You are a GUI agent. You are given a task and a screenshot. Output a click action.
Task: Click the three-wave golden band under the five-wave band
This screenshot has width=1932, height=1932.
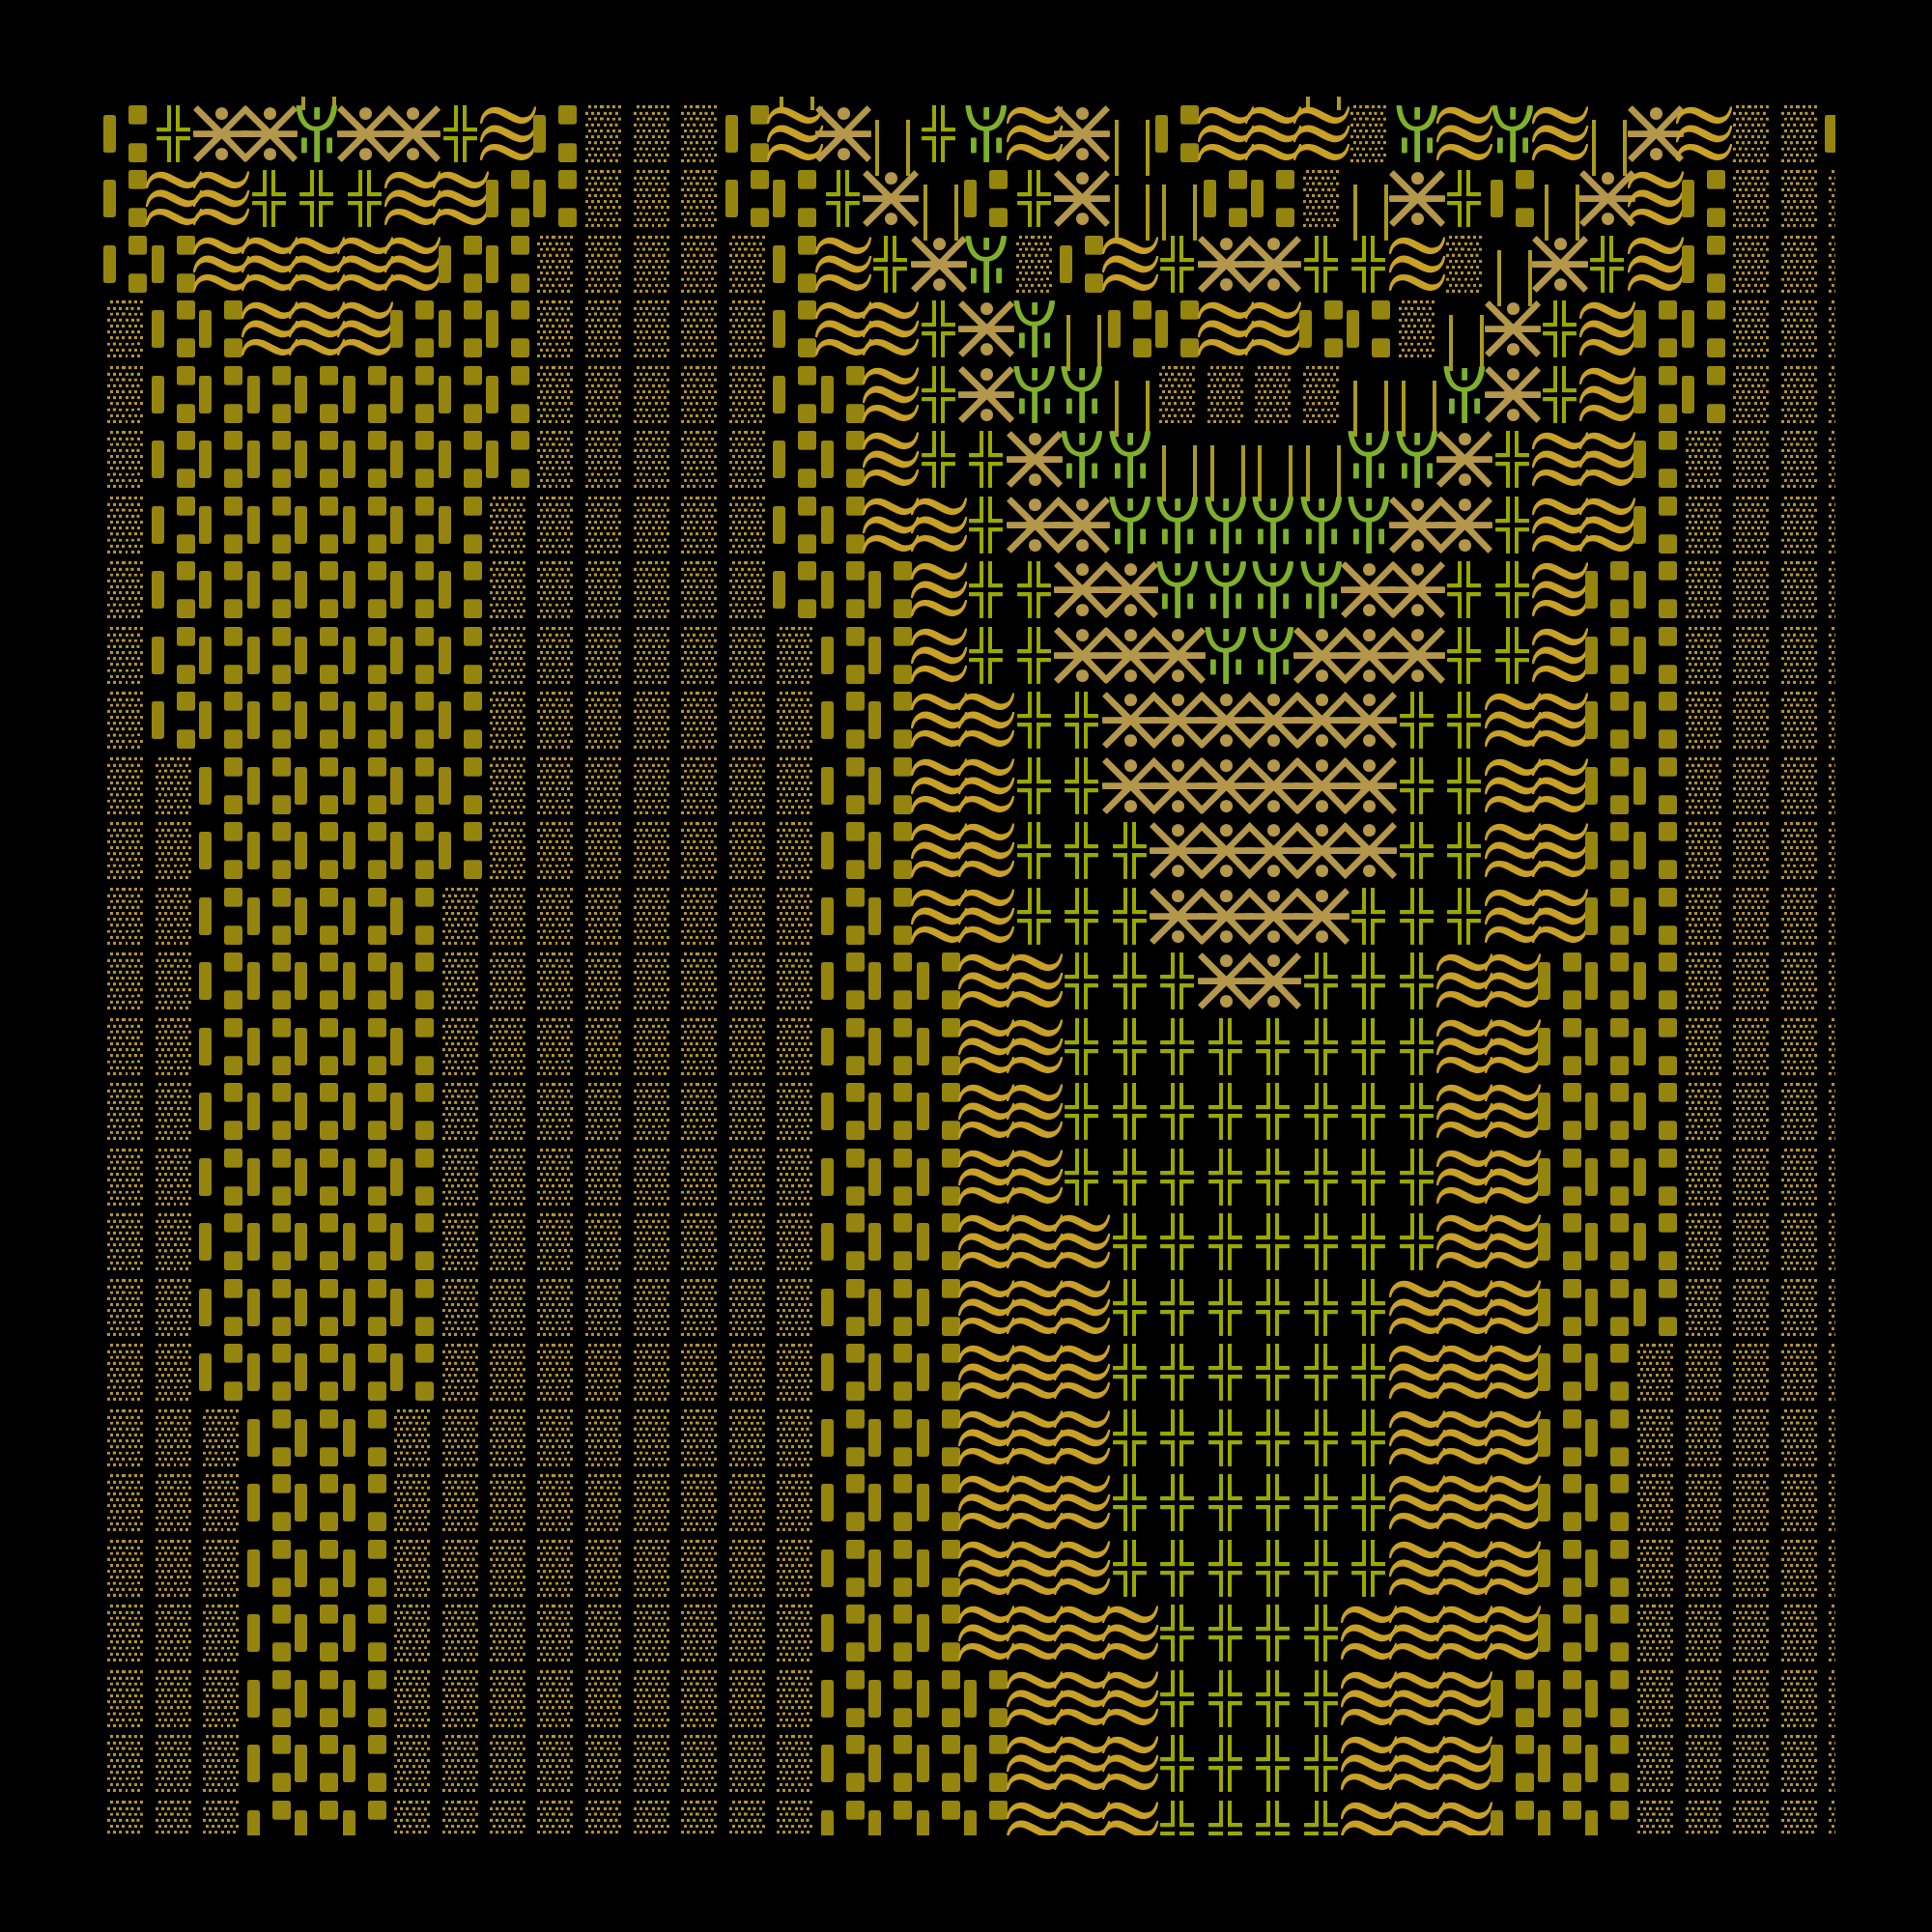(x=316, y=329)
